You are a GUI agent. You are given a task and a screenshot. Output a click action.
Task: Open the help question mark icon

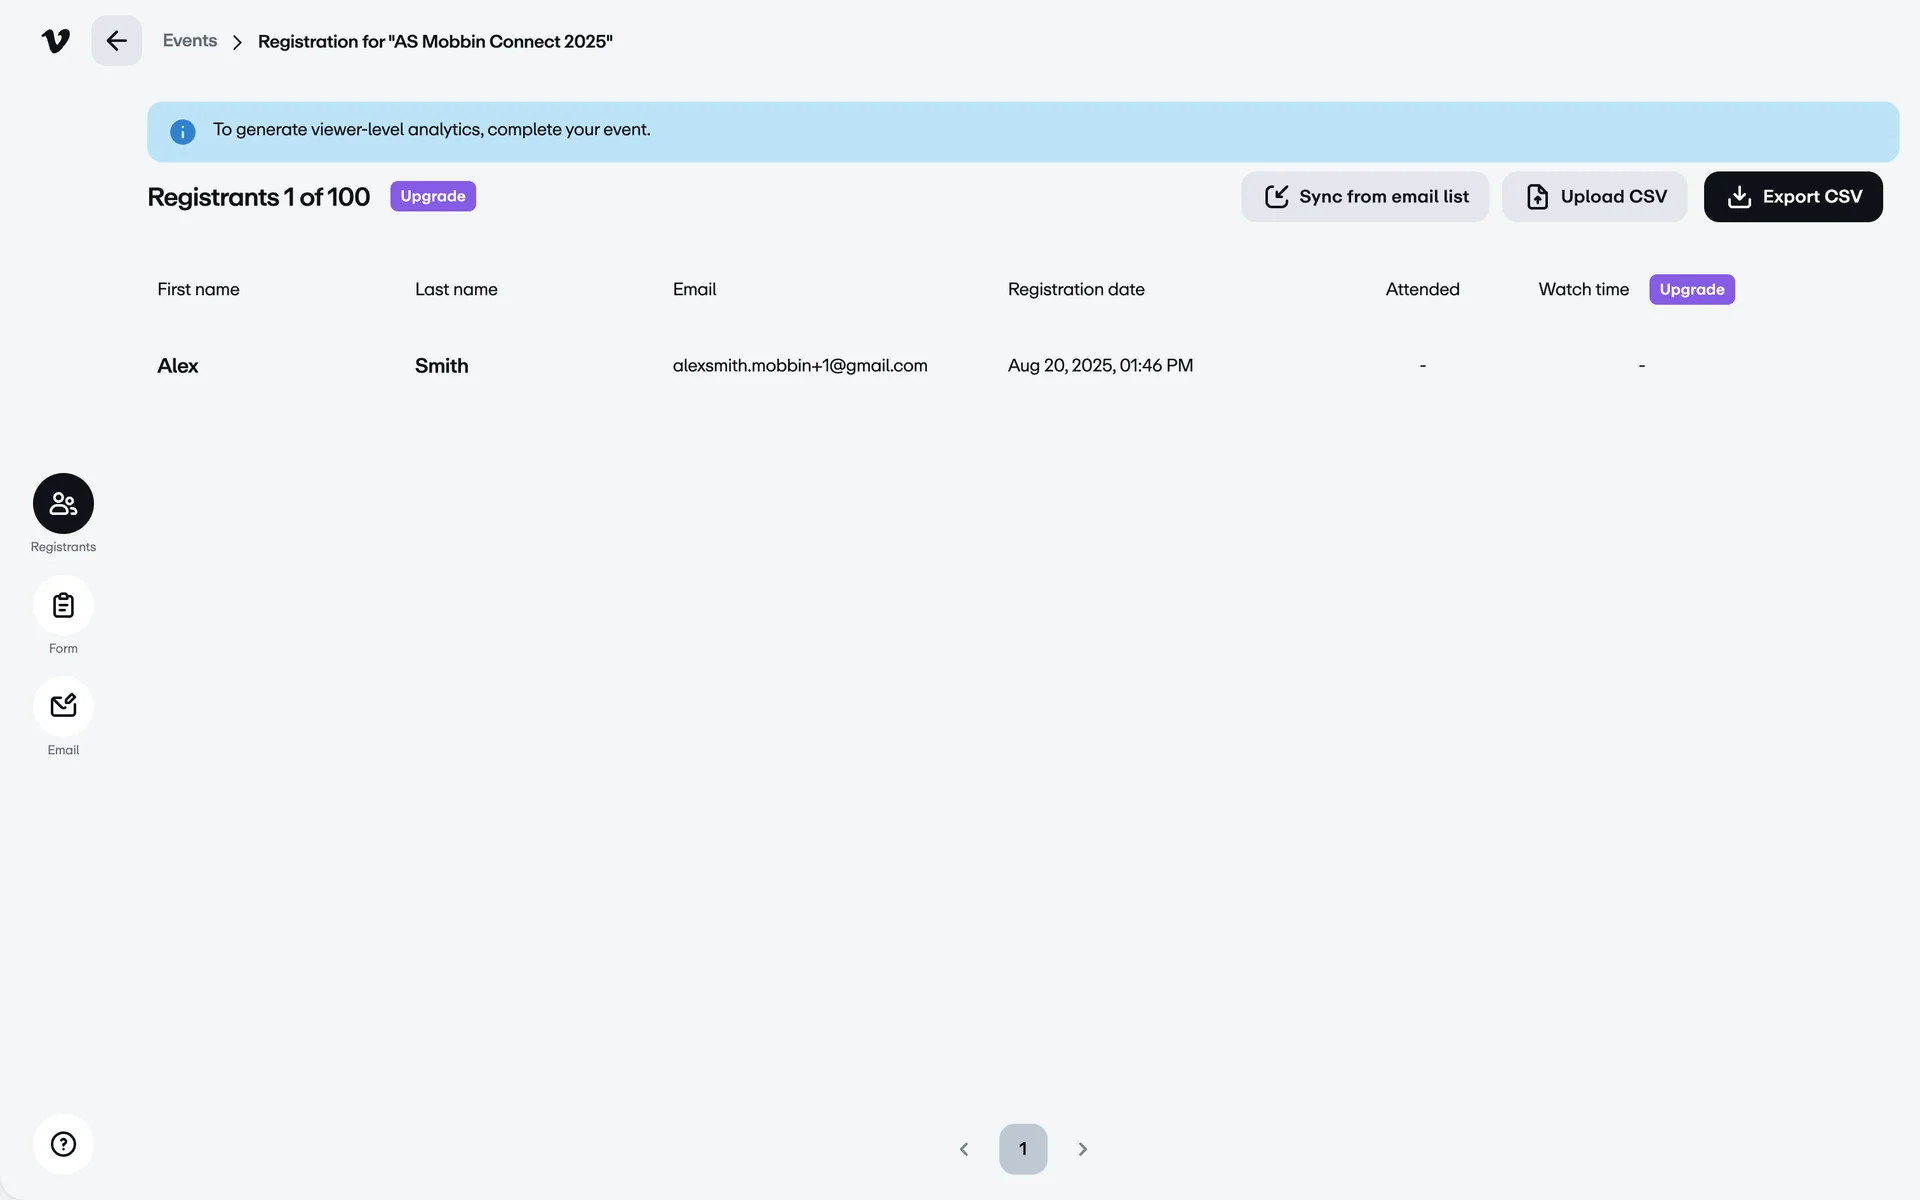(63, 1144)
